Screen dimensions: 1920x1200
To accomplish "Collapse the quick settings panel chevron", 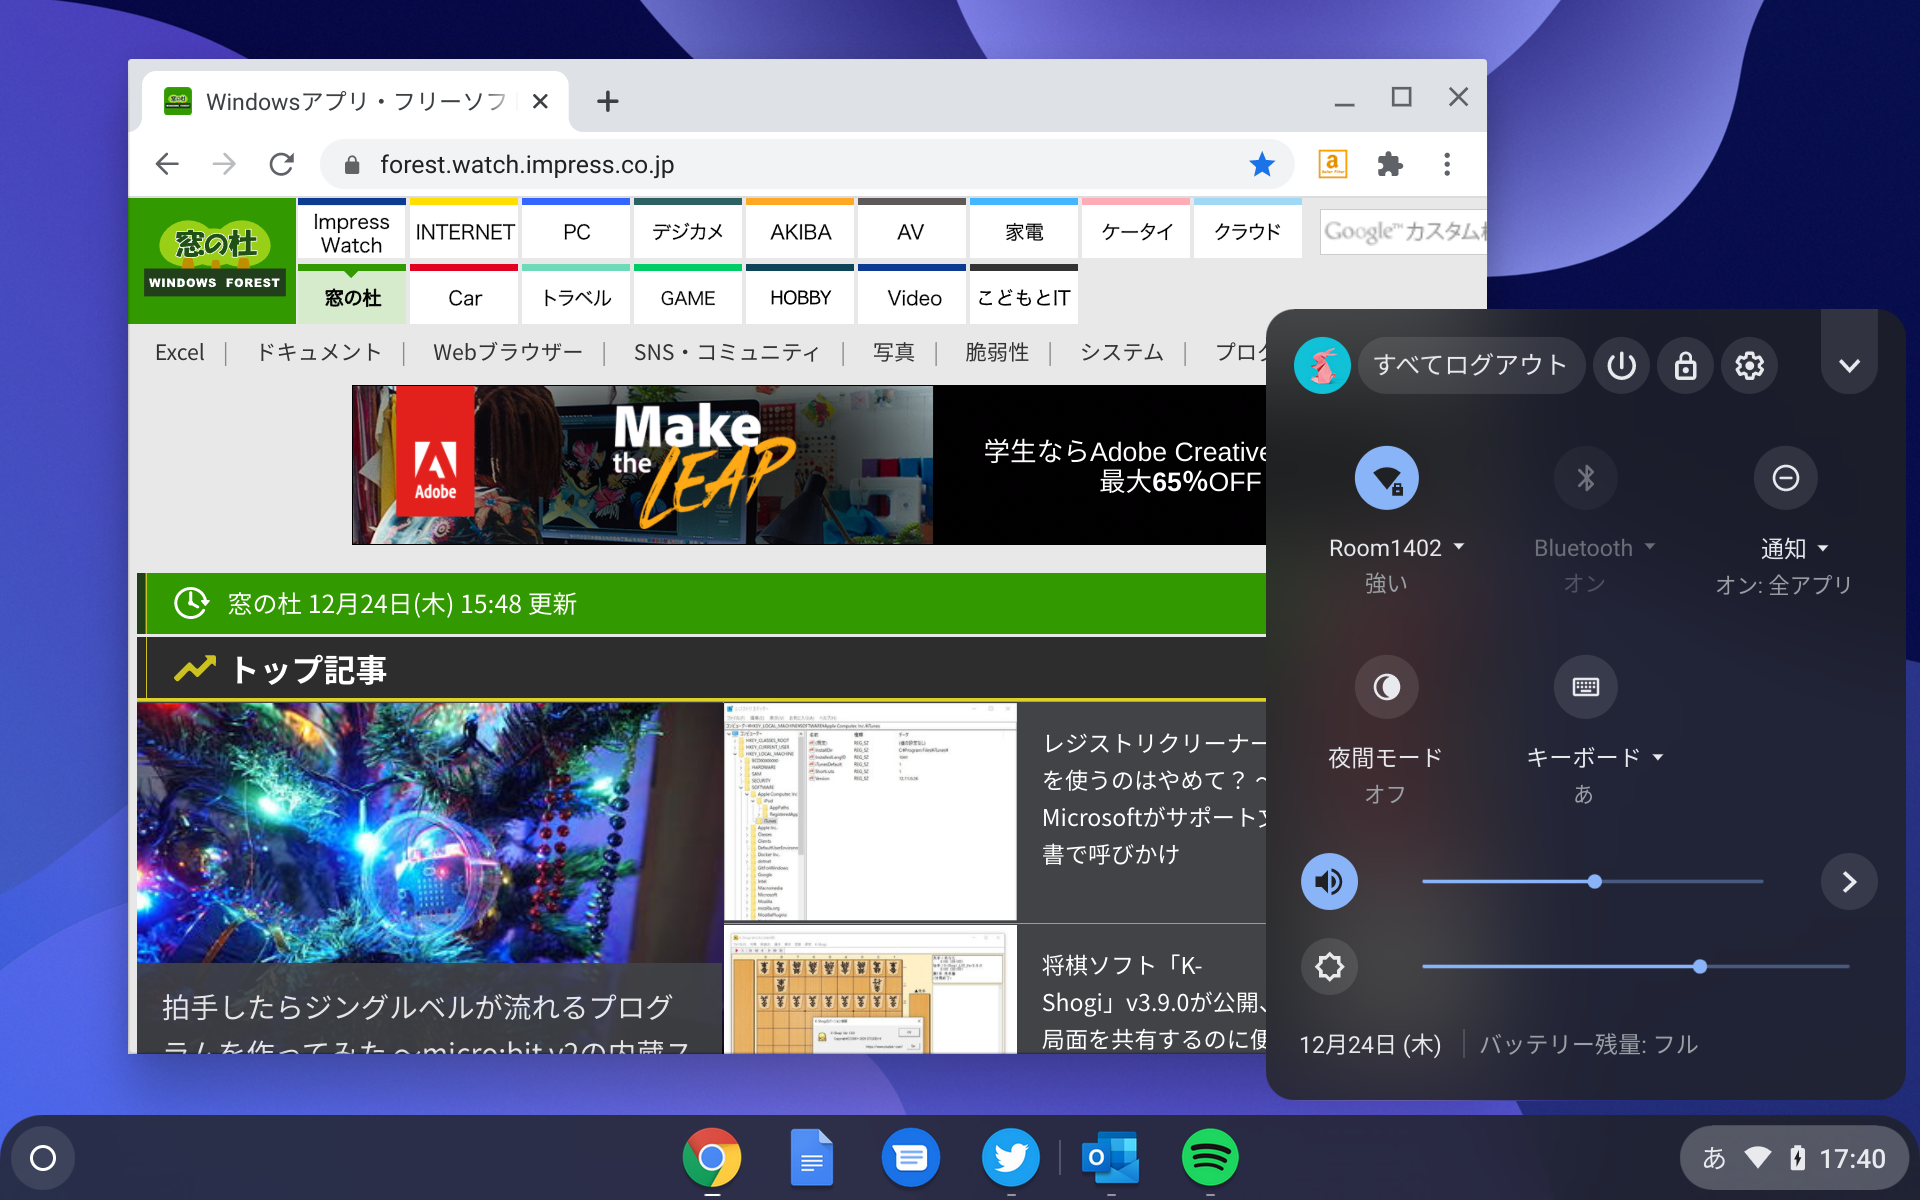I will pyautogui.click(x=1848, y=365).
